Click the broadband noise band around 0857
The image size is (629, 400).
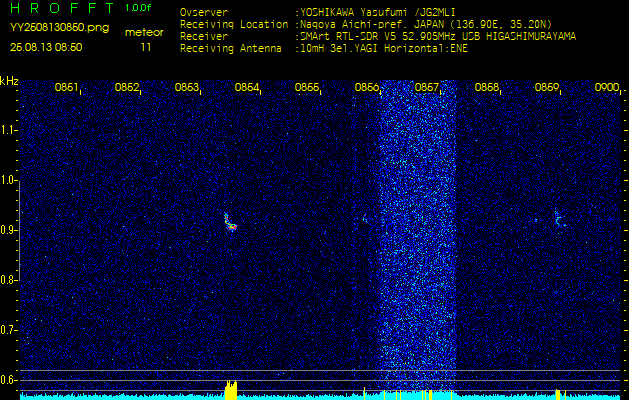[418, 235]
